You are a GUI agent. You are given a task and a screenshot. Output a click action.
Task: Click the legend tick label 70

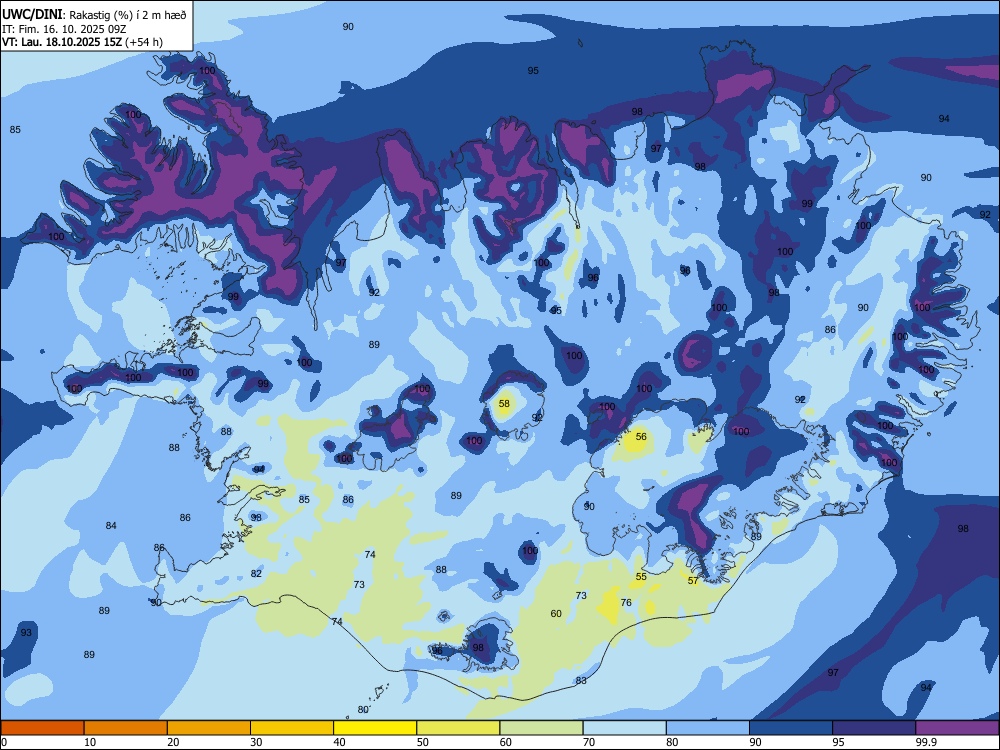pyautogui.click(x=589, y=742)
